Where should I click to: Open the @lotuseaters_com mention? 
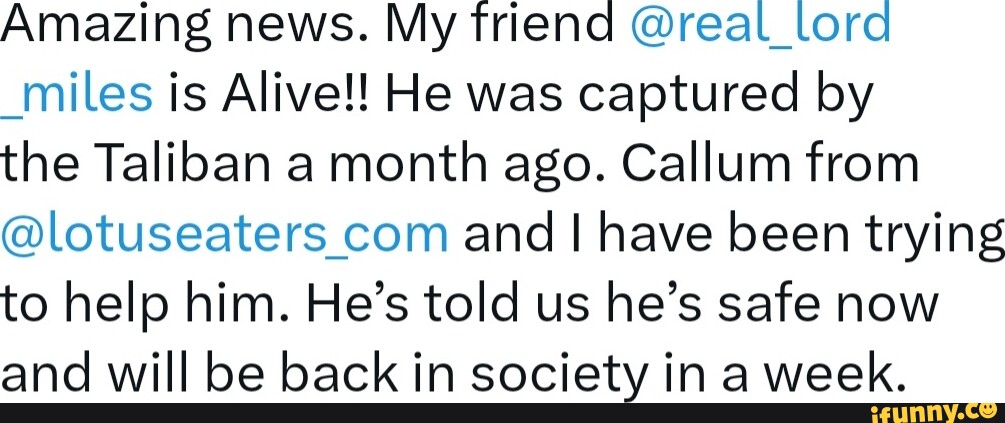[224, 234]
